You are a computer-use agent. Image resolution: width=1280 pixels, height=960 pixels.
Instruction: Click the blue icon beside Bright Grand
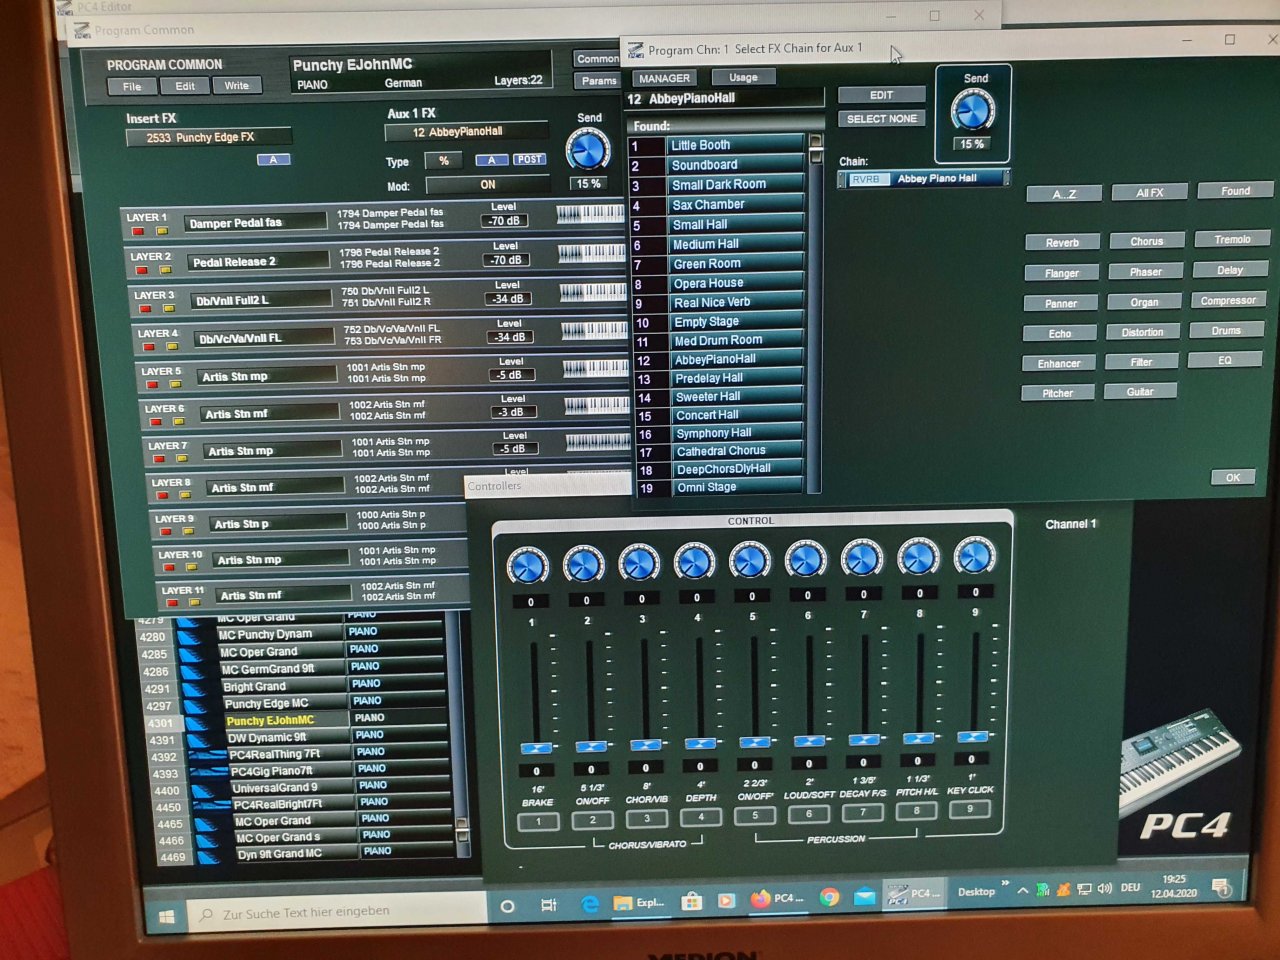tap(195, 688)
